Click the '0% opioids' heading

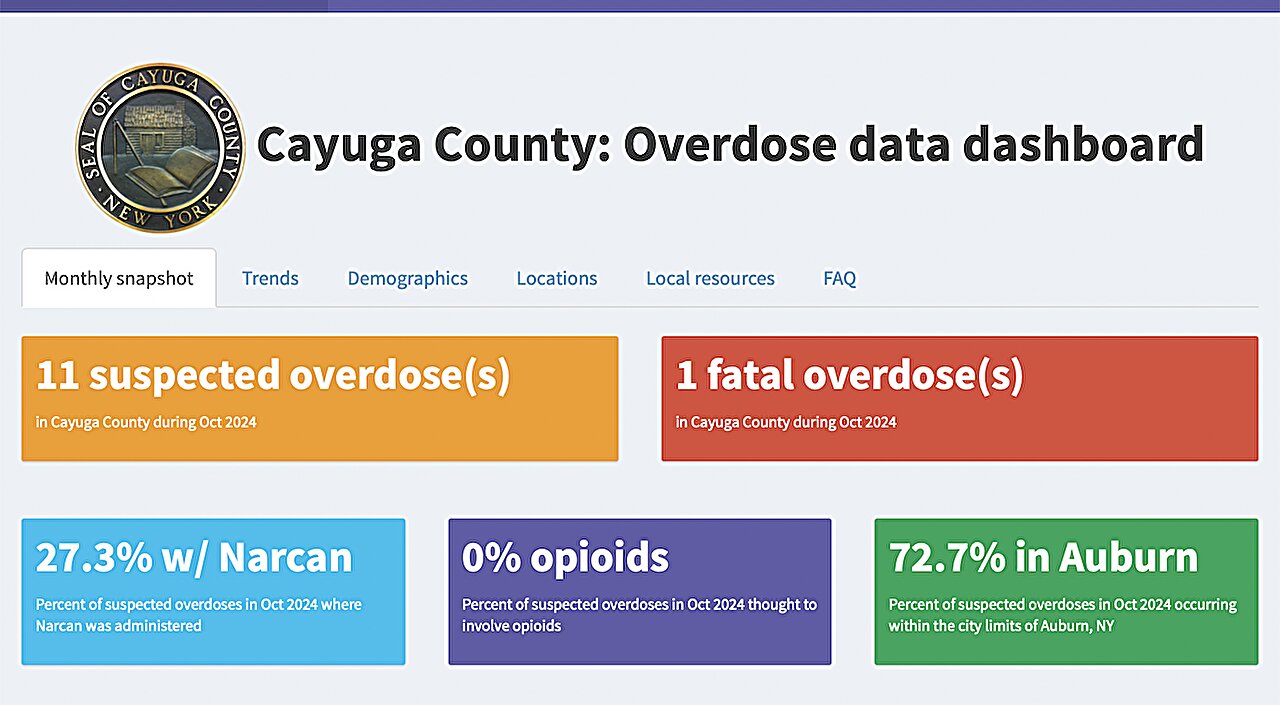565,557
